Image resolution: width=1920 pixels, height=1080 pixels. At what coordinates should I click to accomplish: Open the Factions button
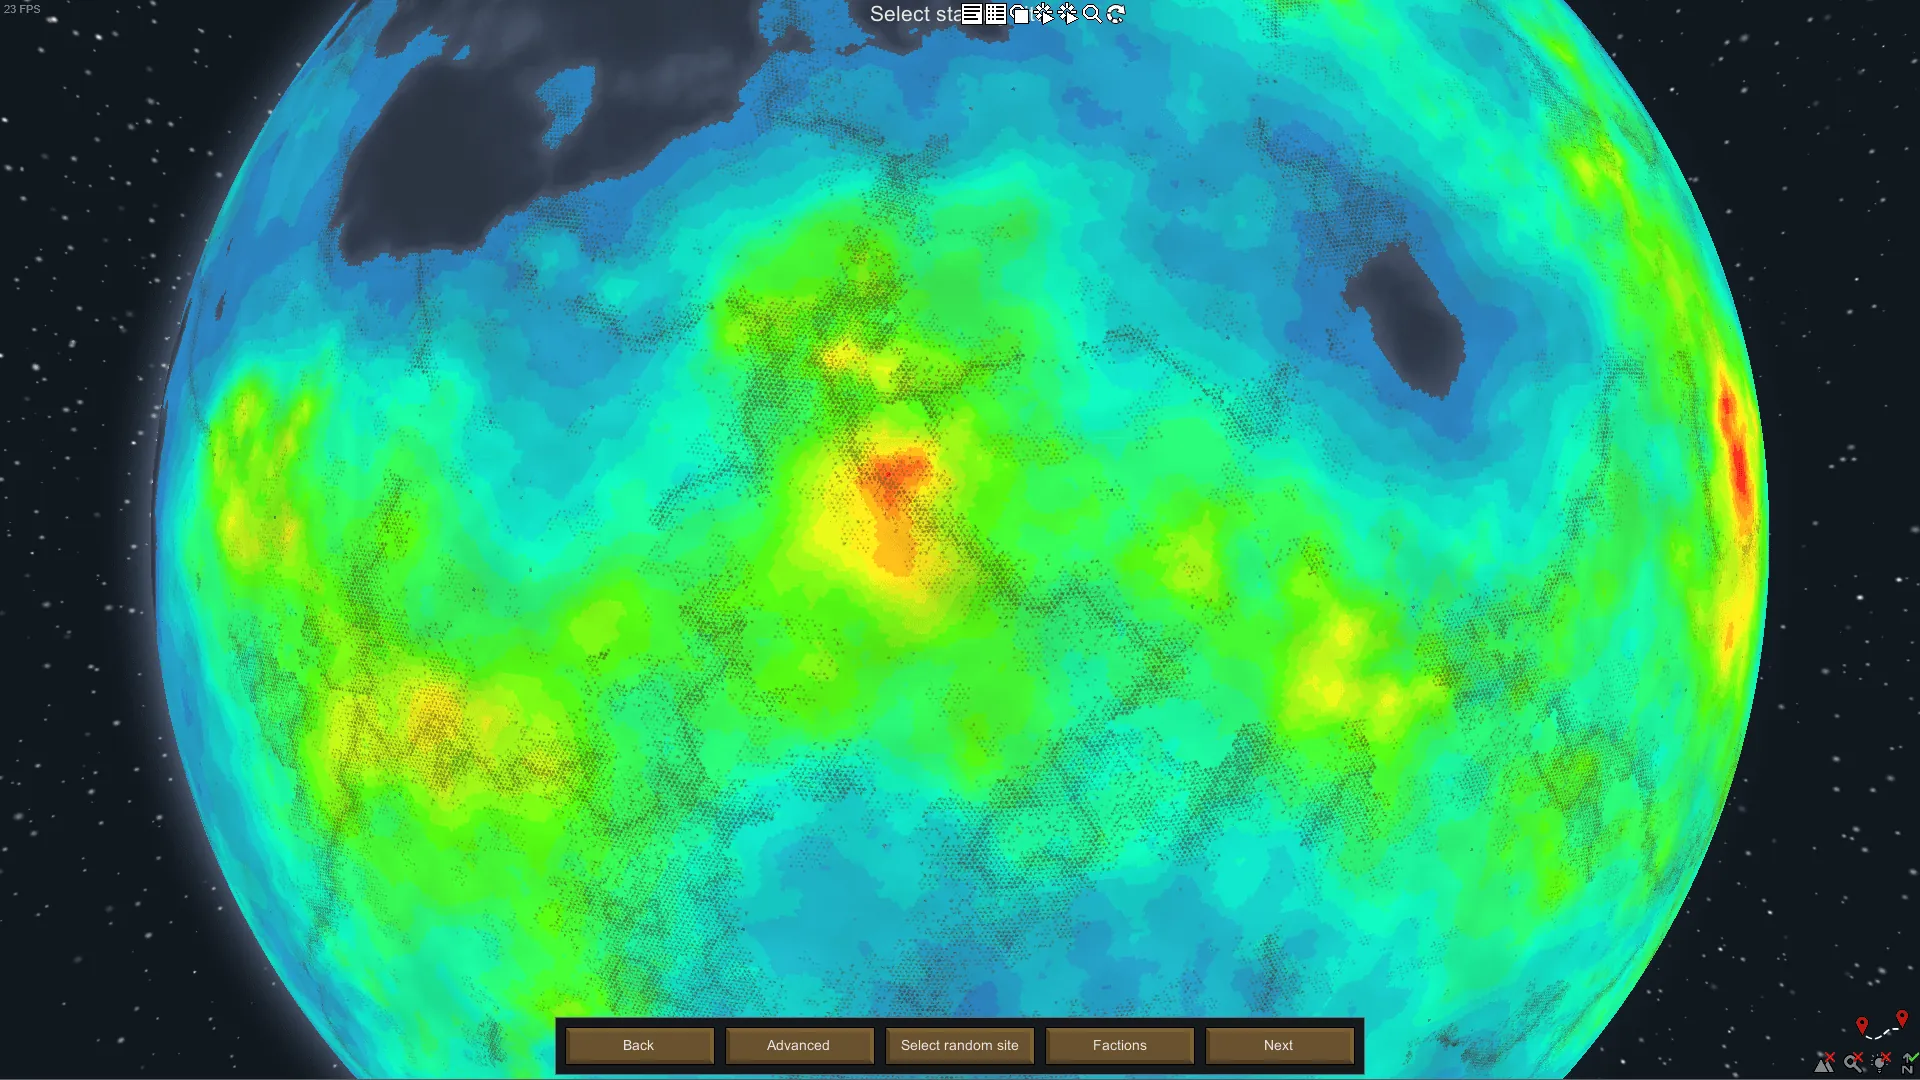1119,1045
